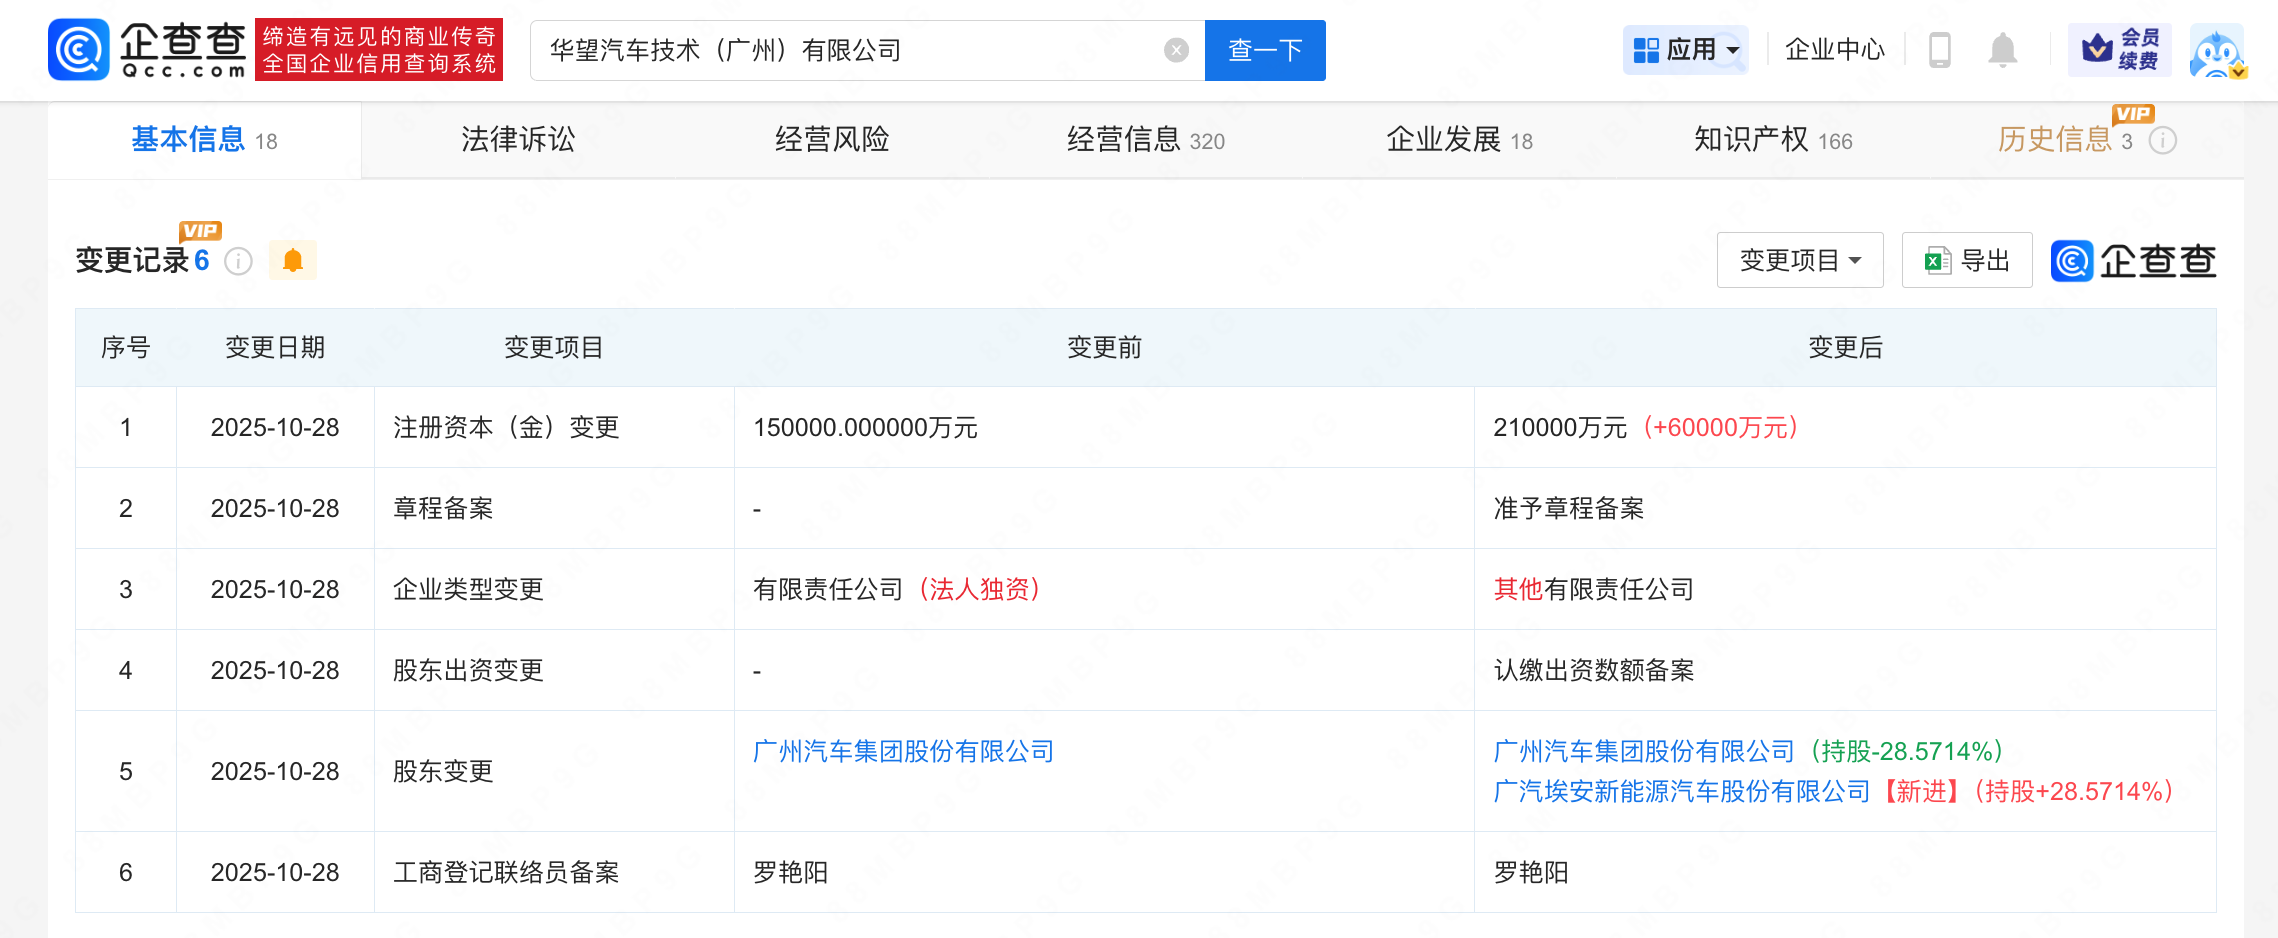
Task: Open the 变更项目 filter dropdown
Action: coord(1799,261)
